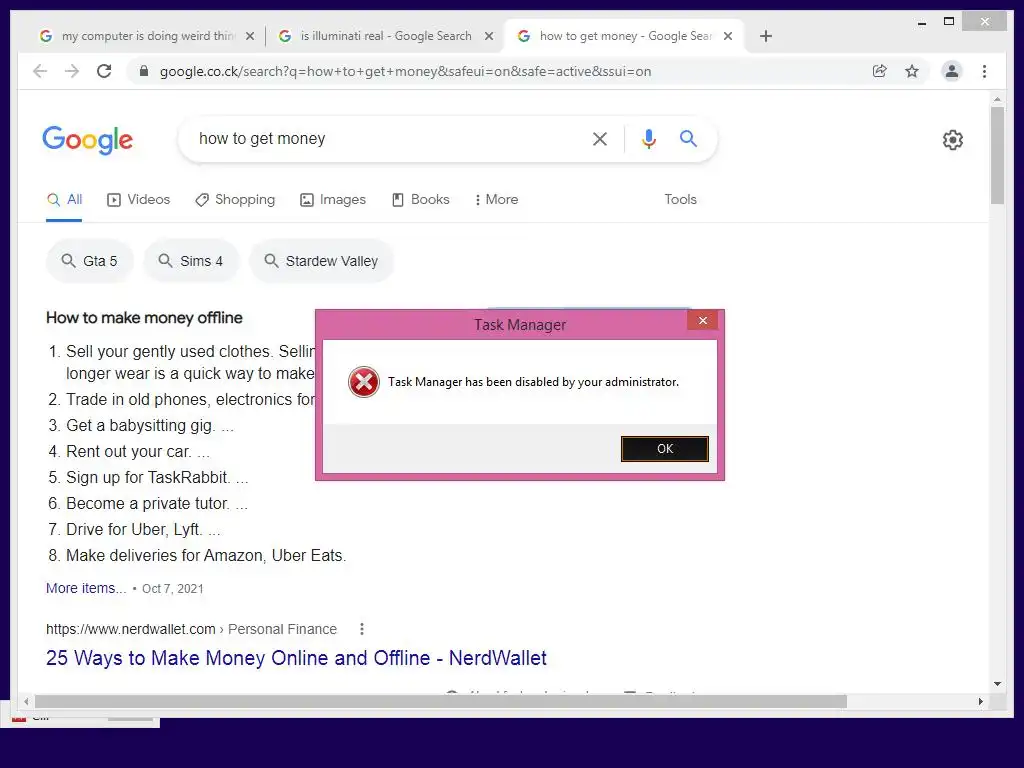Image resolution: width=1024 pixels, height=768 pixels.
Task: Select the All results tab
Action: (64, 200)
